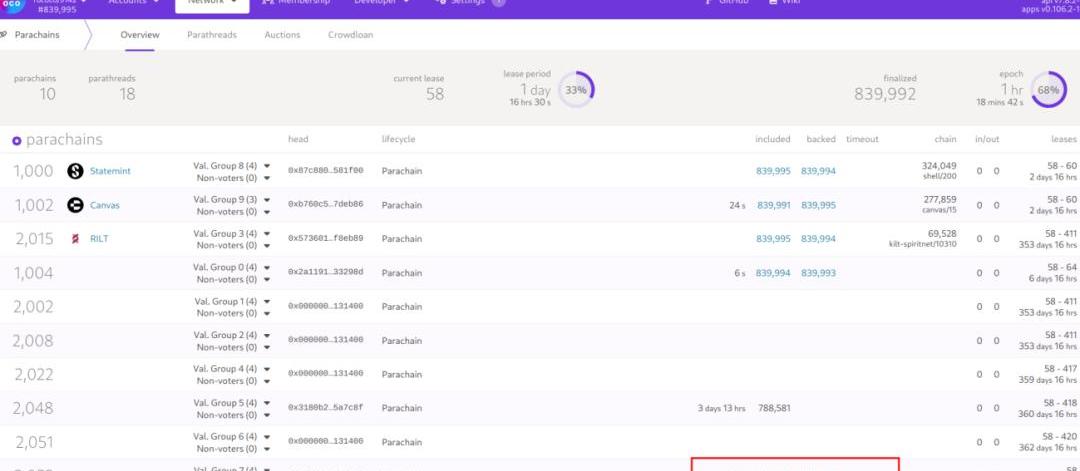Click the Canvas chain logo icon
The width and height of the screenshot is (1080, 471).
coord(75,205)
